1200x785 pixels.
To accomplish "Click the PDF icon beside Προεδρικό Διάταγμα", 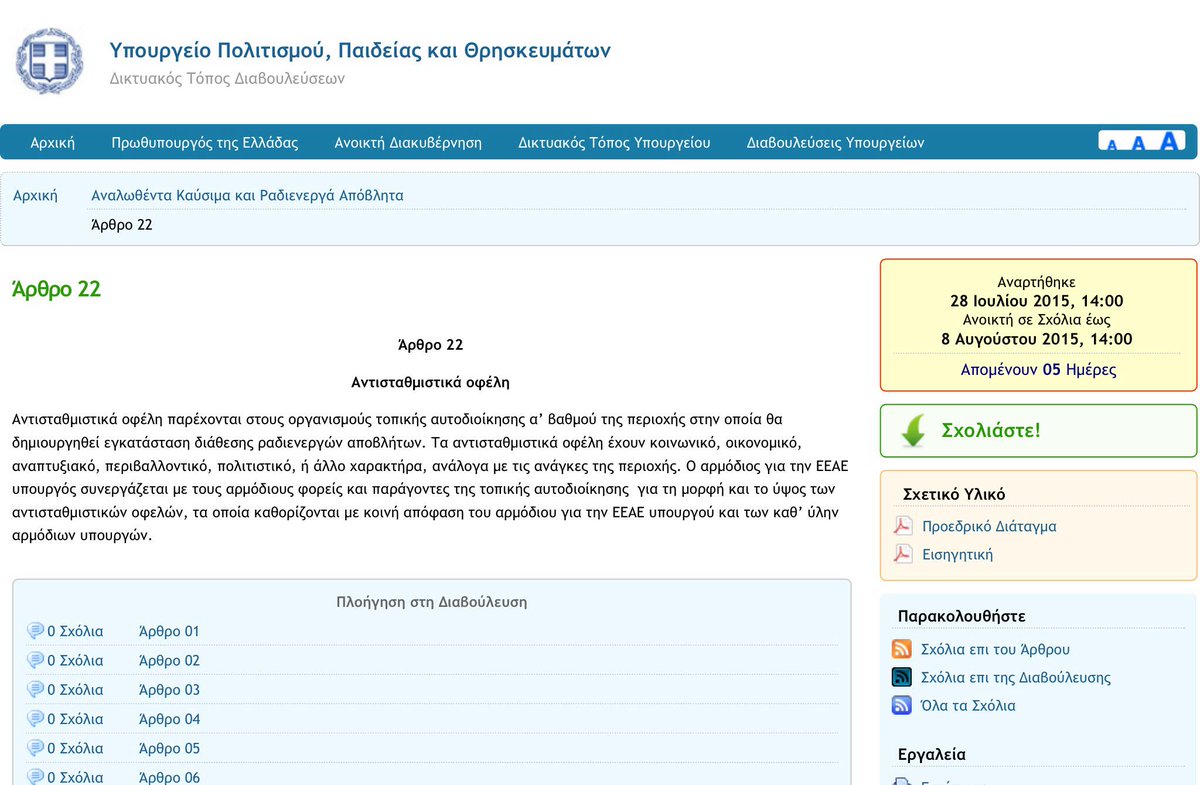I will (x=902, y=526).
